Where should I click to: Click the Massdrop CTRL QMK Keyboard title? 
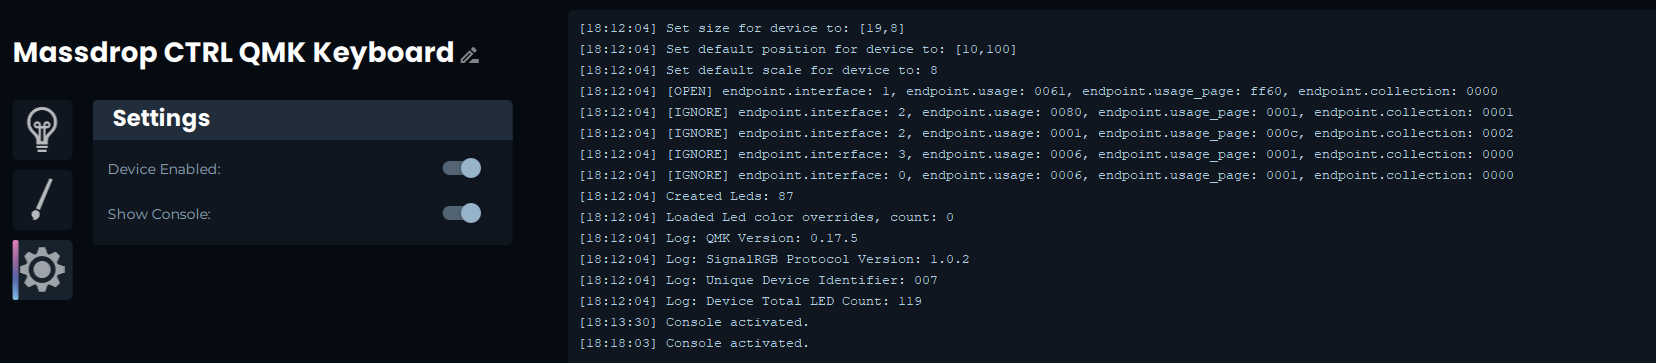click(233, 52)
